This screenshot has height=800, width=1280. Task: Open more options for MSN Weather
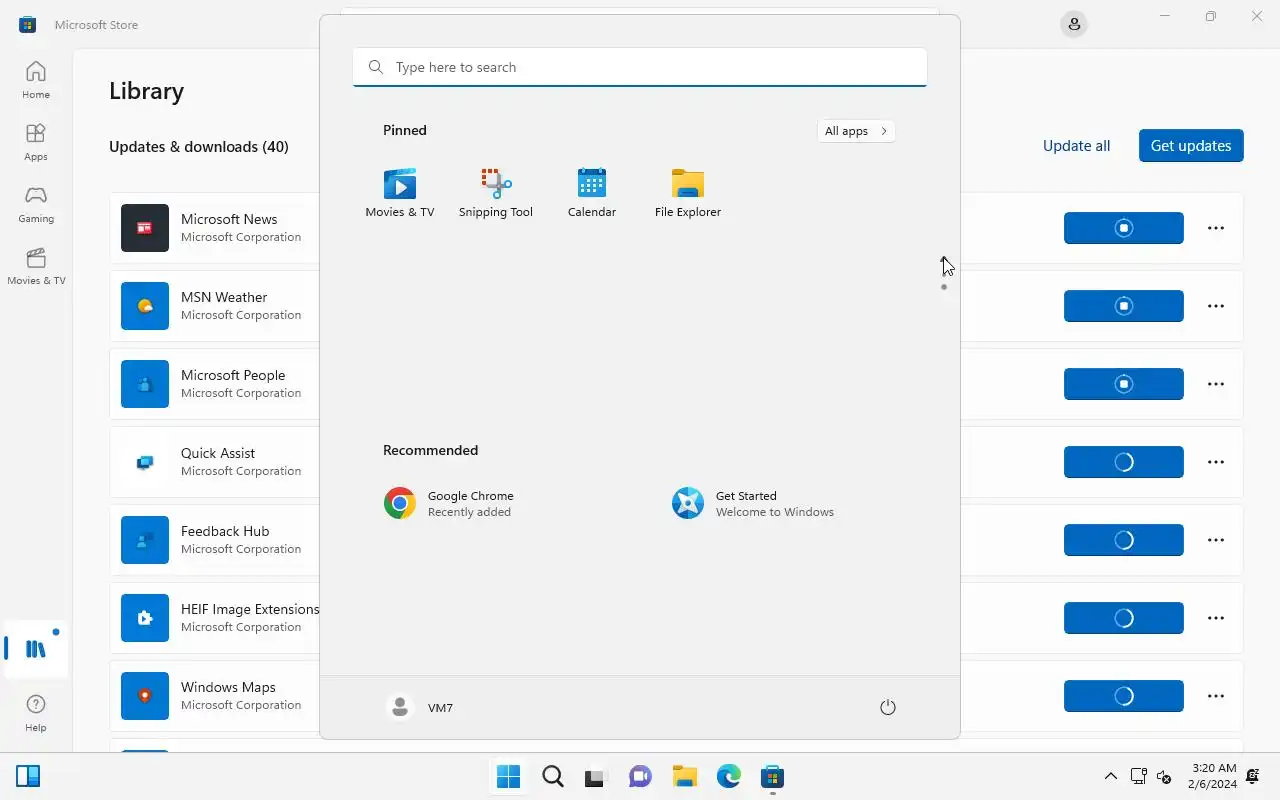click(x=1216, y=306)
